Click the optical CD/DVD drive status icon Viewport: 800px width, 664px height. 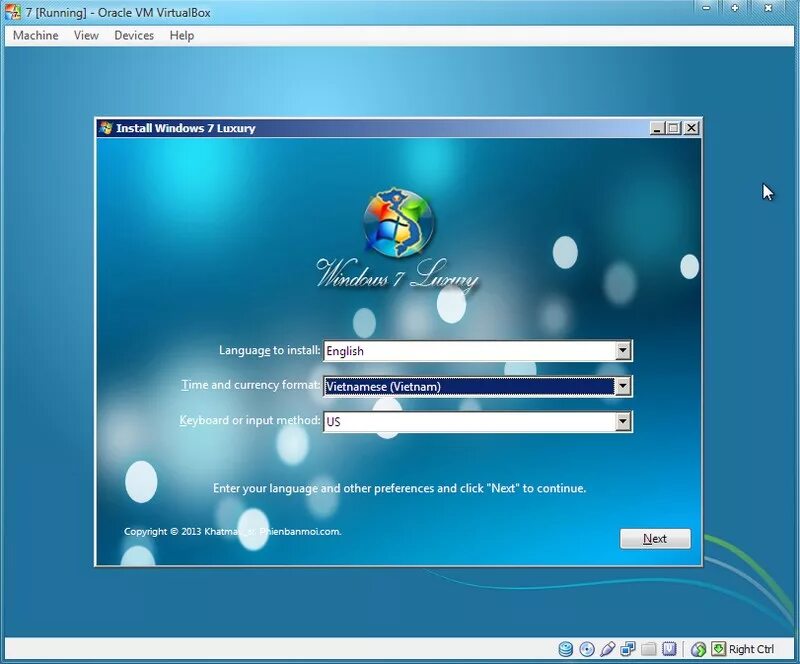(587, 649)
